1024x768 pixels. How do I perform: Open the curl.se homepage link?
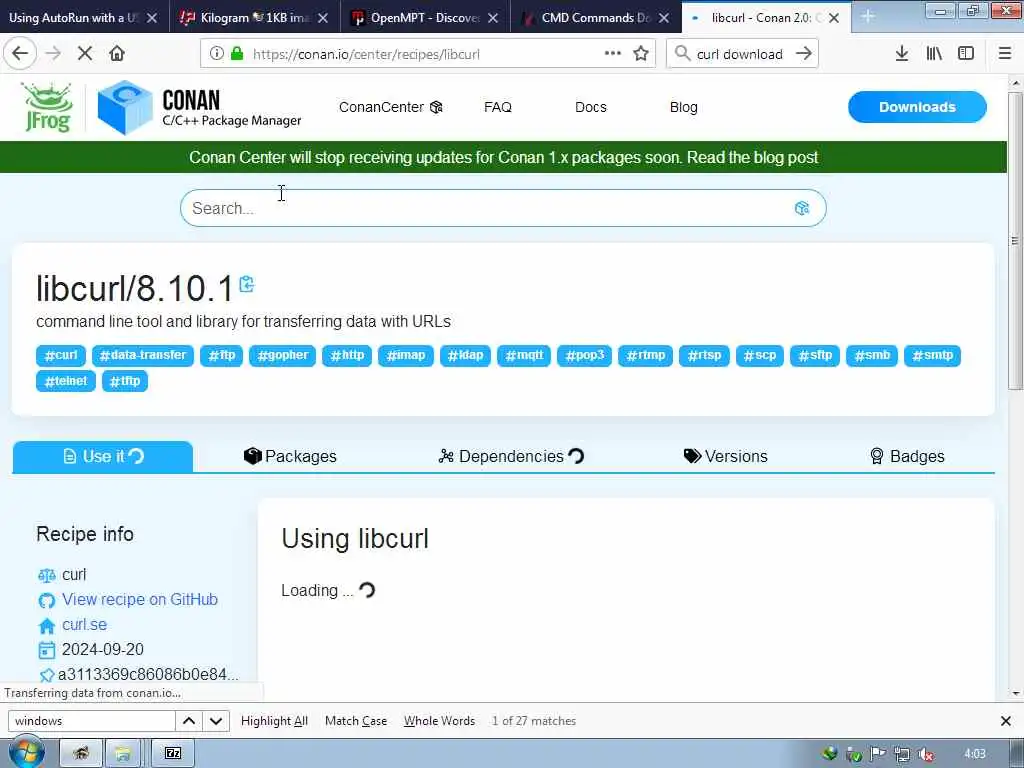[x=84, y=624]
